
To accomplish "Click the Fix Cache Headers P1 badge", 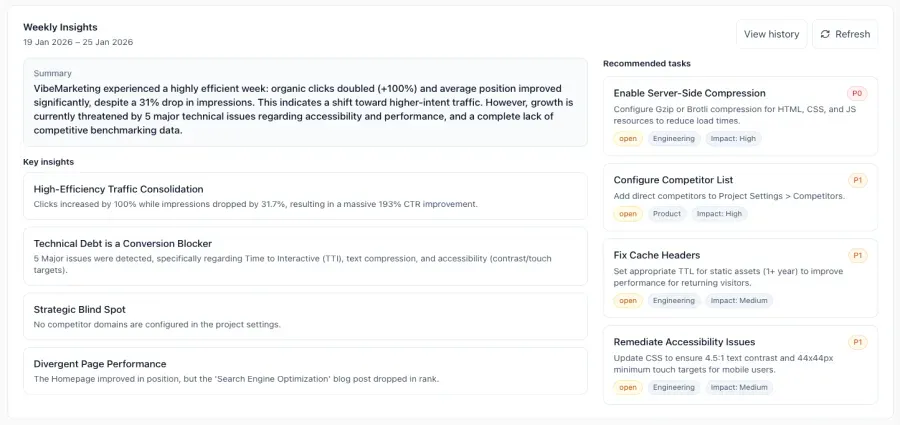I will pos(857,255).
